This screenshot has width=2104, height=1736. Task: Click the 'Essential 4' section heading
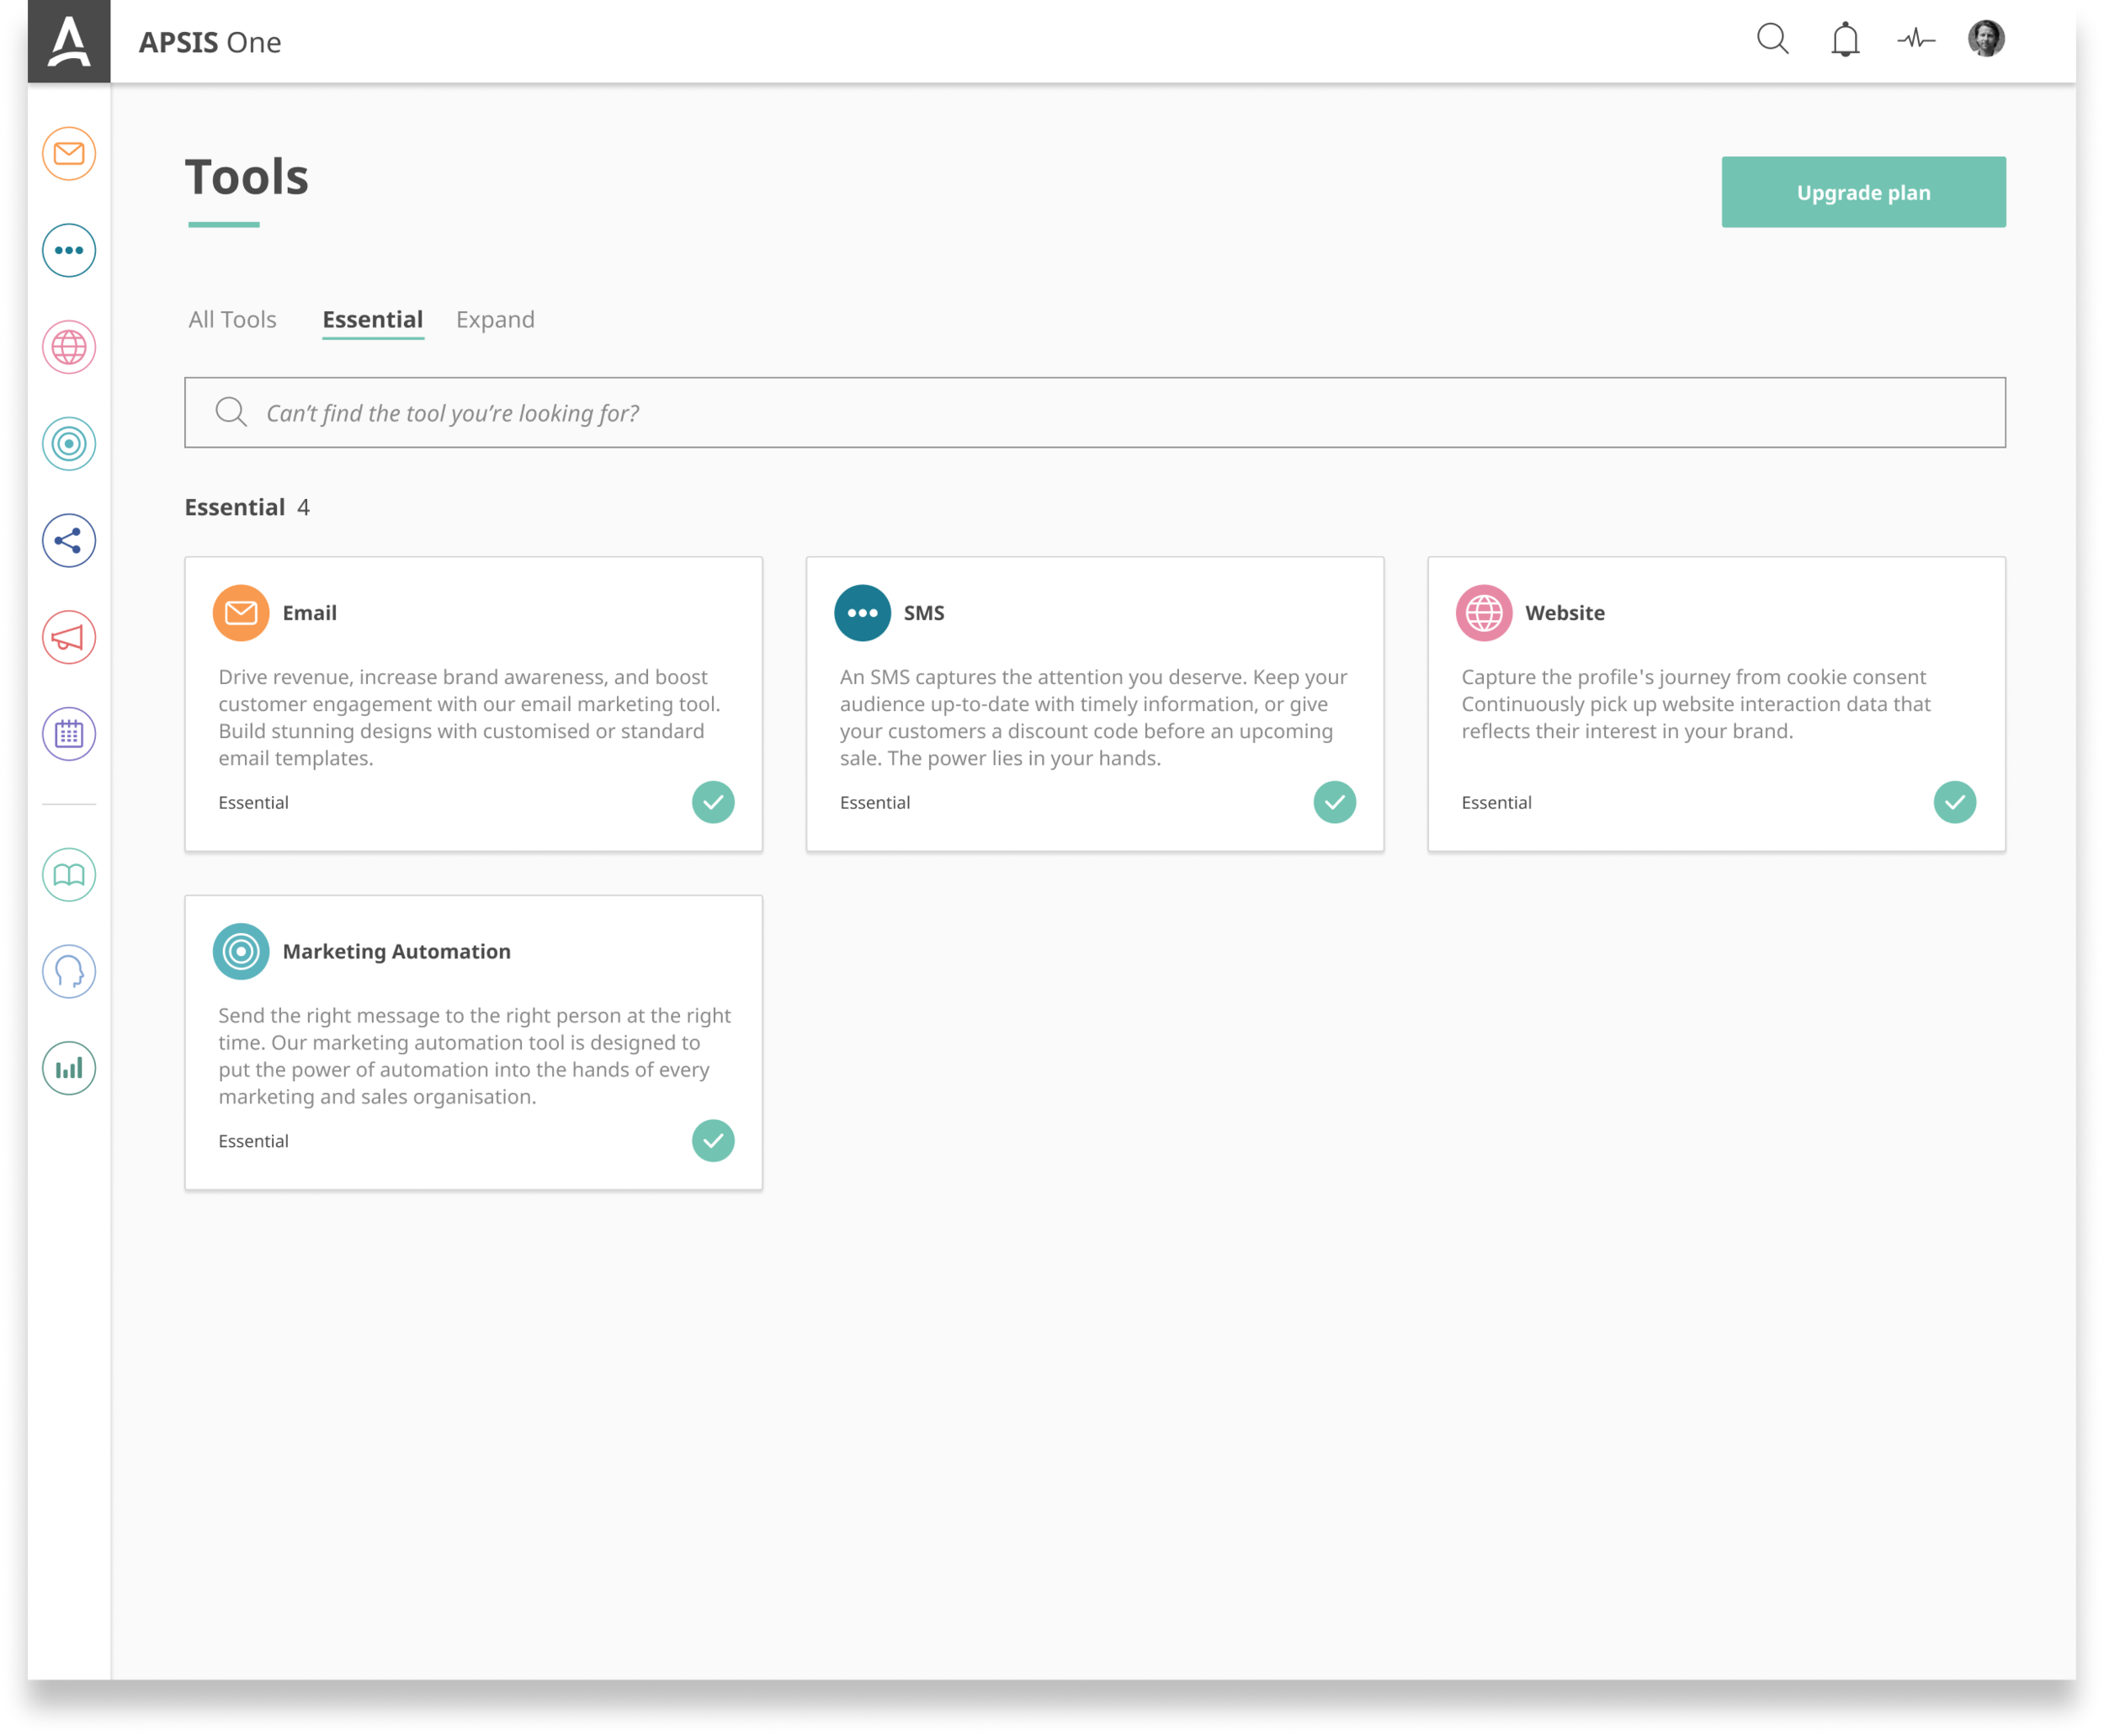click(x=247, y=507)
